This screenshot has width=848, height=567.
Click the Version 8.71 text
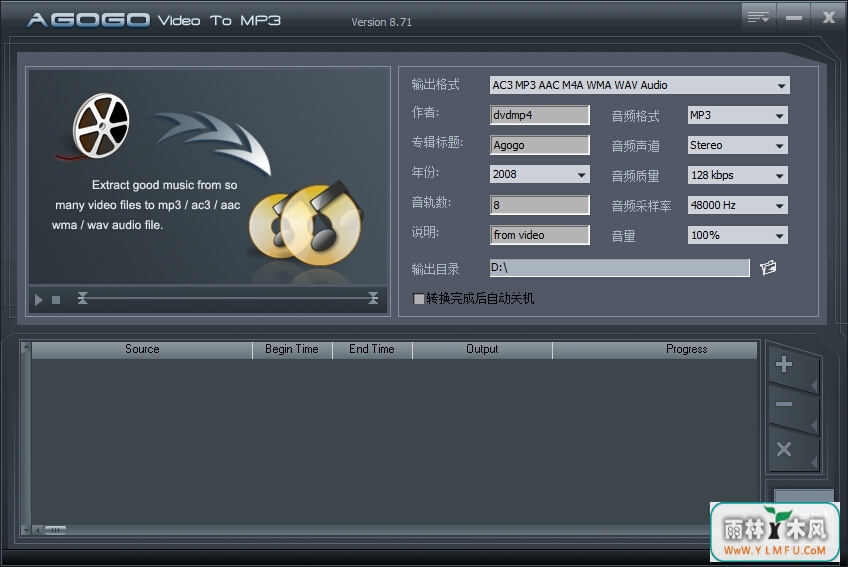point(381,22)
